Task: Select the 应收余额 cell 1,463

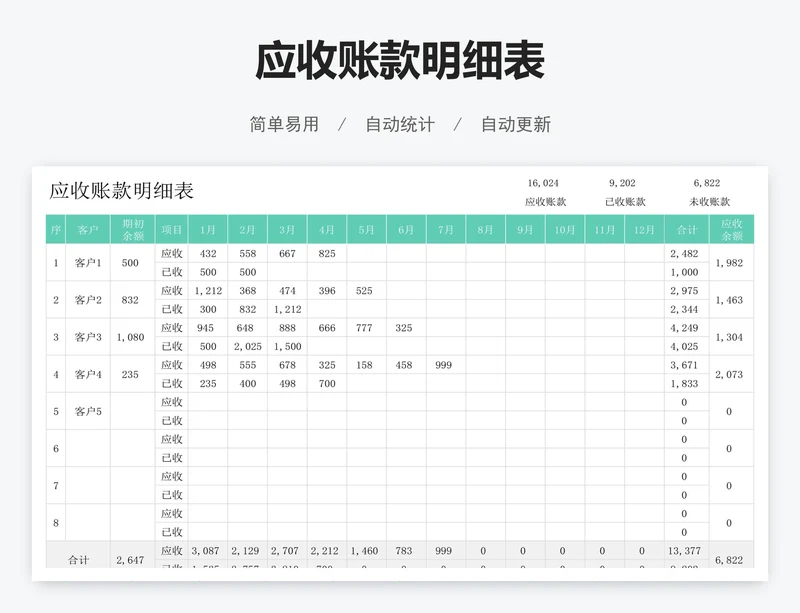Action: (731, 300)
